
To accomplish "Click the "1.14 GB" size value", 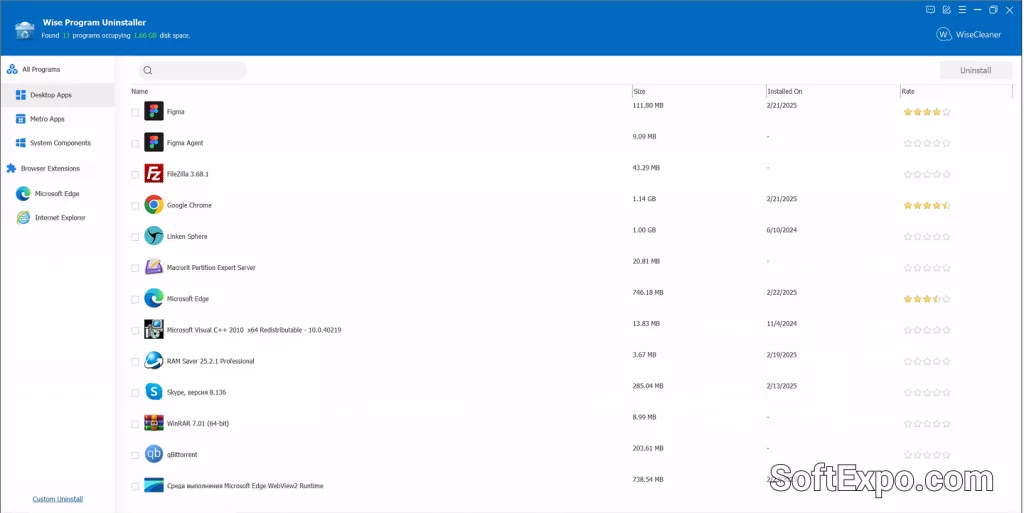I will (645, 199).
